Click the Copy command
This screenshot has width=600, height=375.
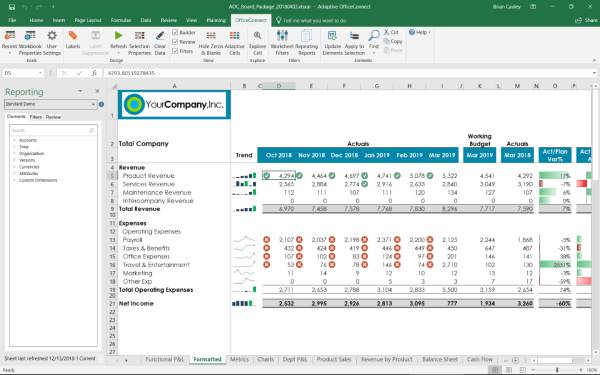coord(393,41)
